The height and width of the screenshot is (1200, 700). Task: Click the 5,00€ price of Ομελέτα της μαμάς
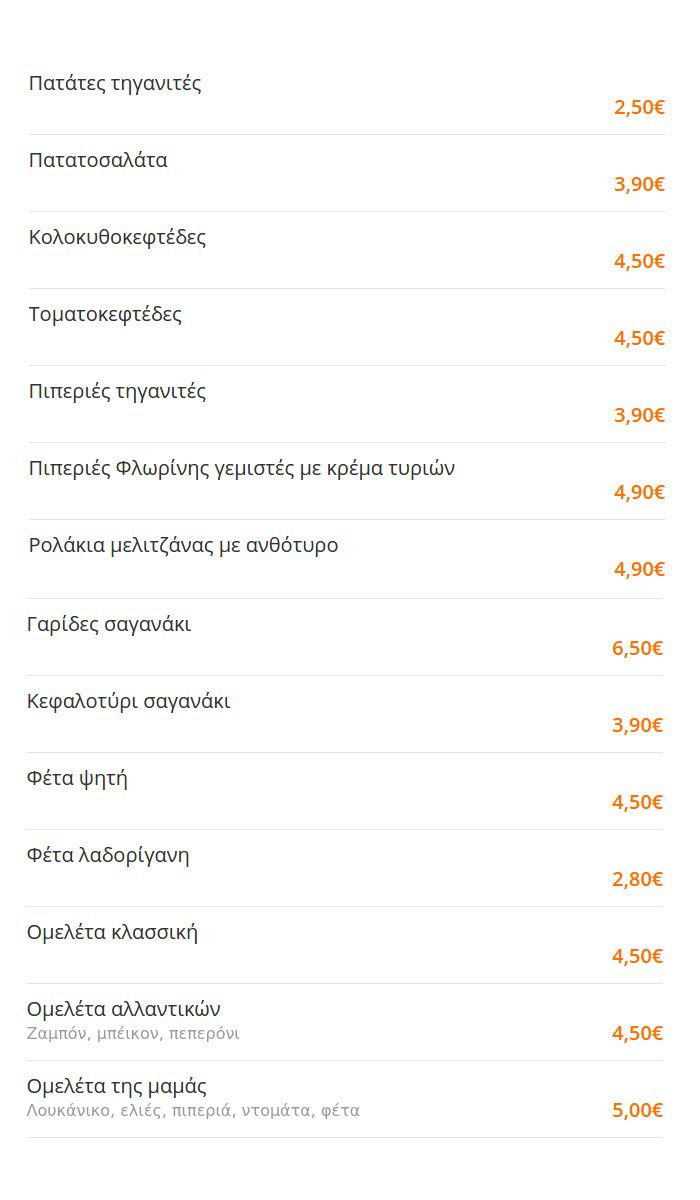point(637,1110)
